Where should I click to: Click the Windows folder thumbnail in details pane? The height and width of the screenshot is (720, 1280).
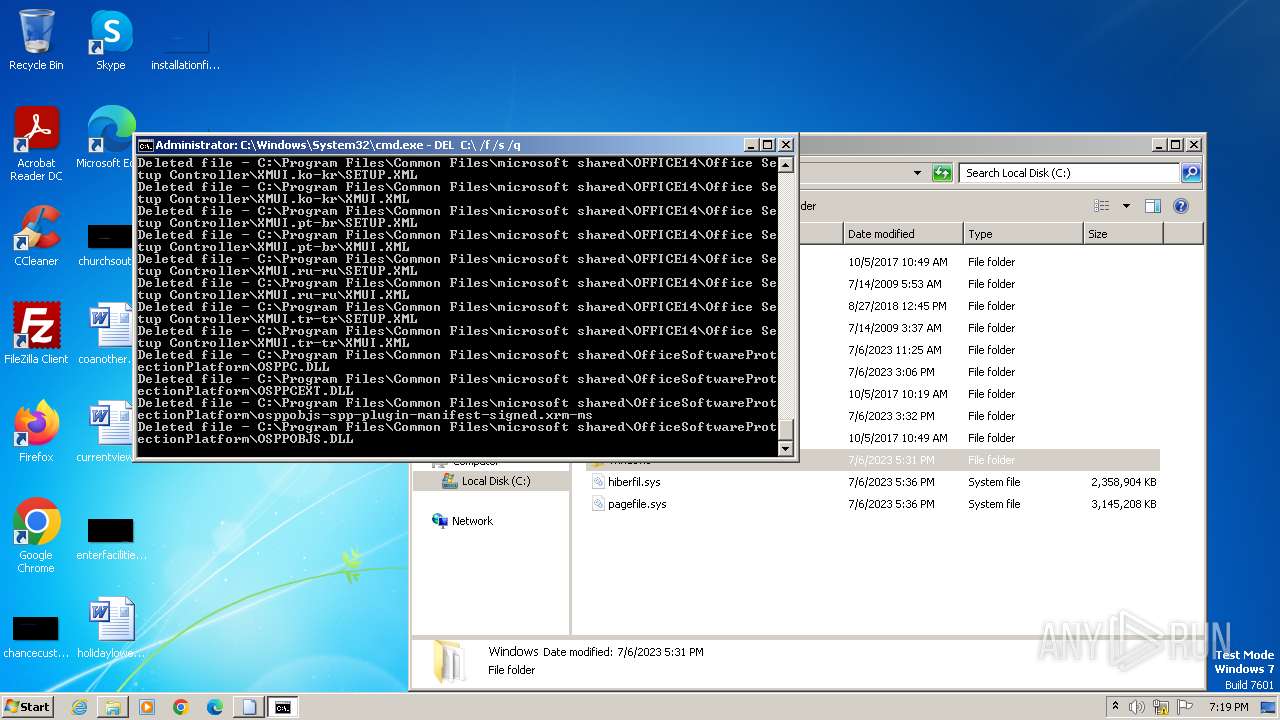pos(449,661)
